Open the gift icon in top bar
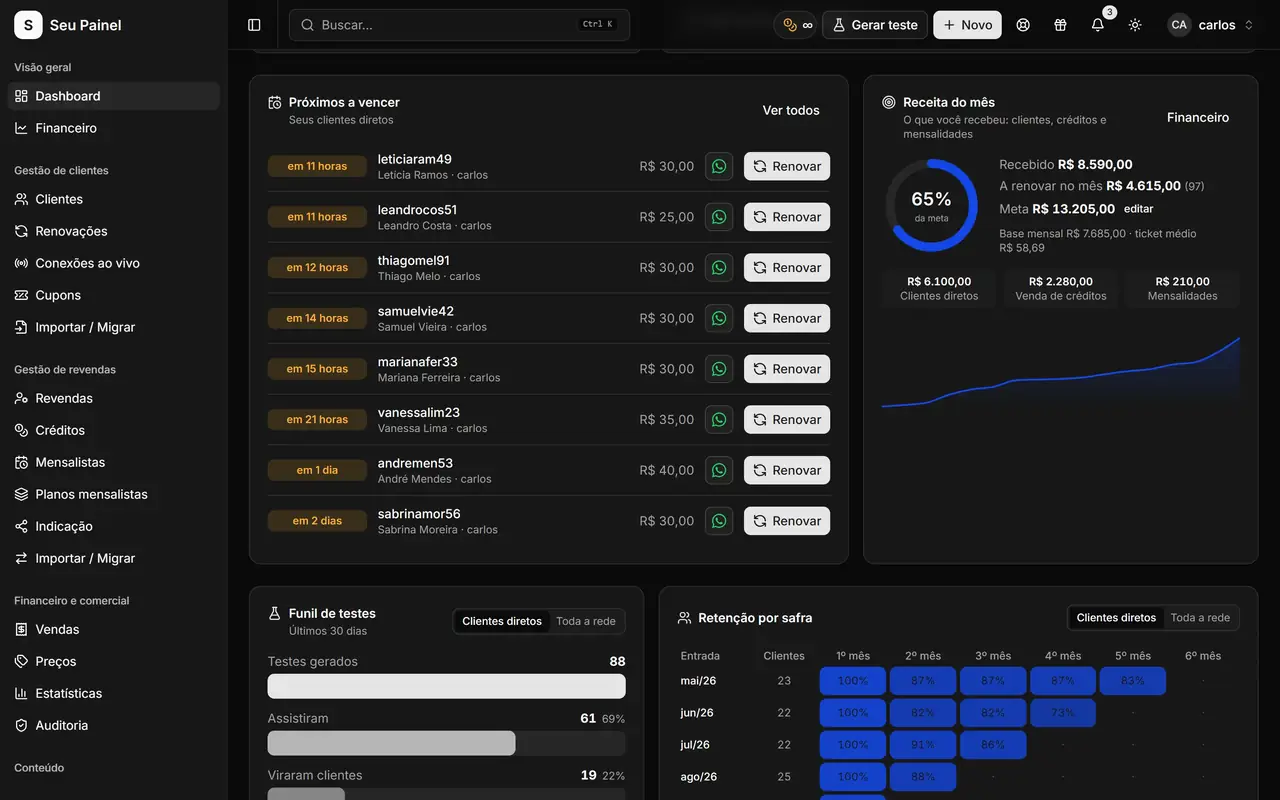 coord(1060,25)
